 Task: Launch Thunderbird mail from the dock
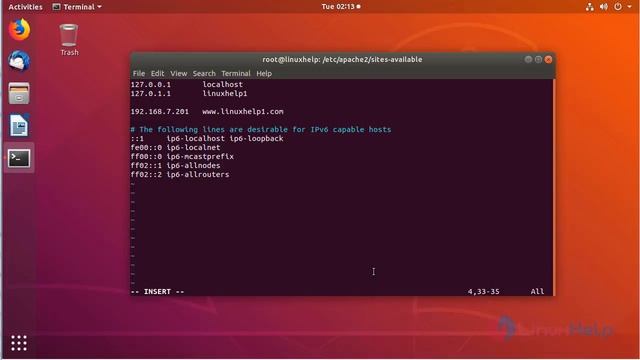pyautogui.click(x=19, y=61)
